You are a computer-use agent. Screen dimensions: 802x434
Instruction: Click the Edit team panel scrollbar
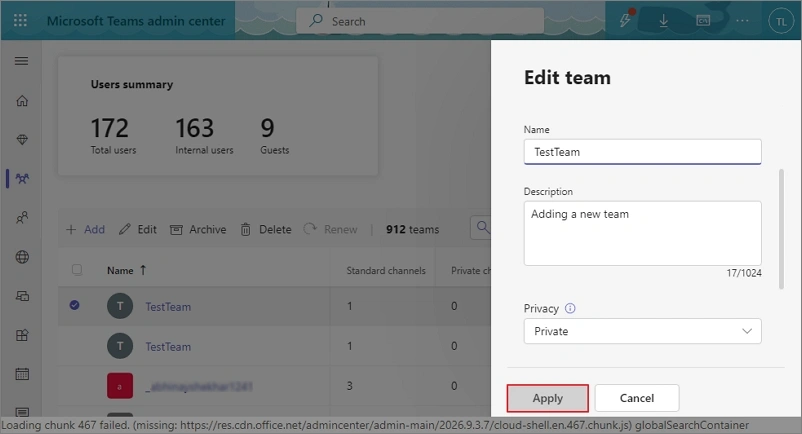point(781,229)
